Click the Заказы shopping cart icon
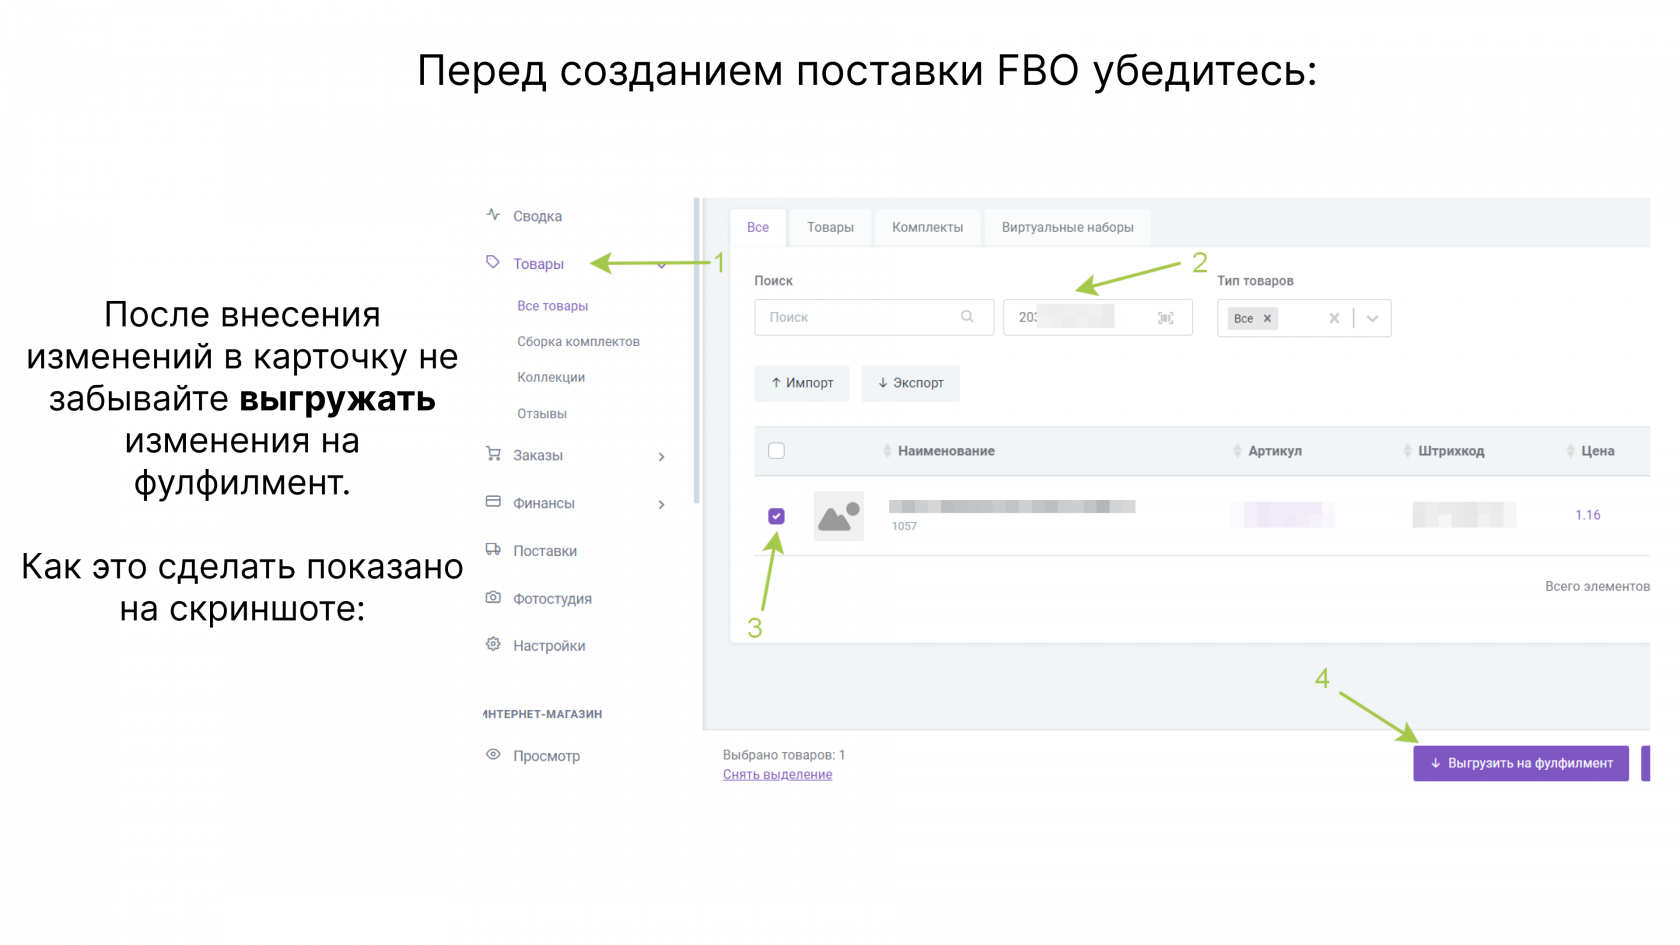The image size is (1680, 945). click(x=493, y=454)
